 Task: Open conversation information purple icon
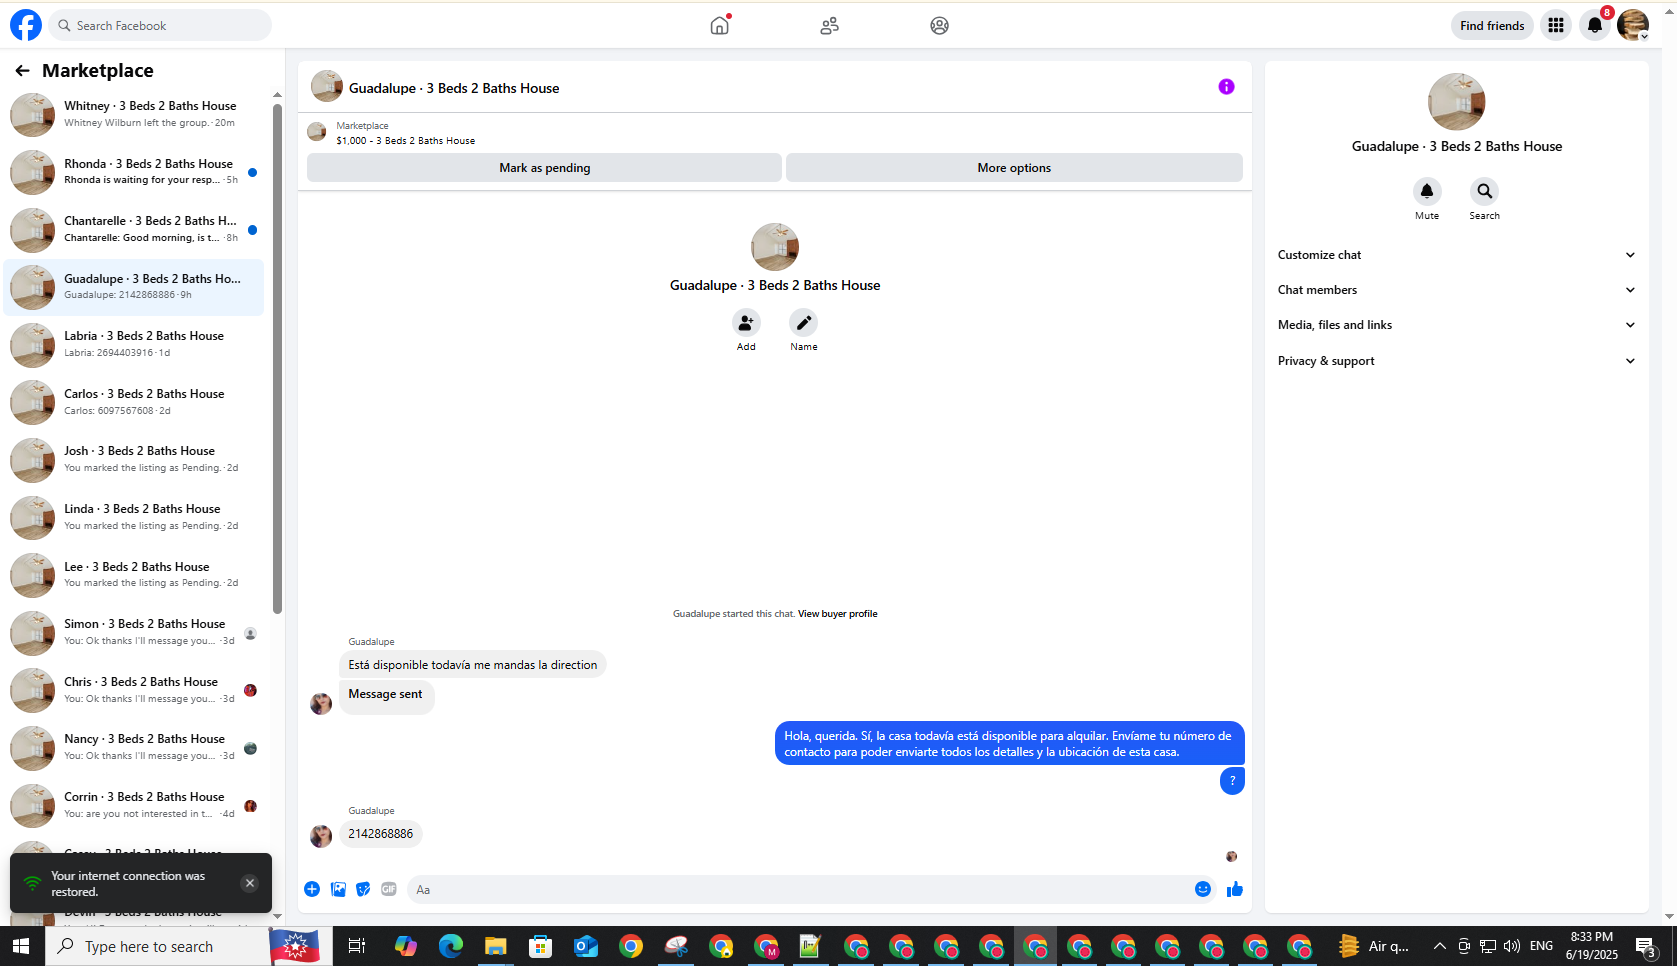(x=1226, y=87)
